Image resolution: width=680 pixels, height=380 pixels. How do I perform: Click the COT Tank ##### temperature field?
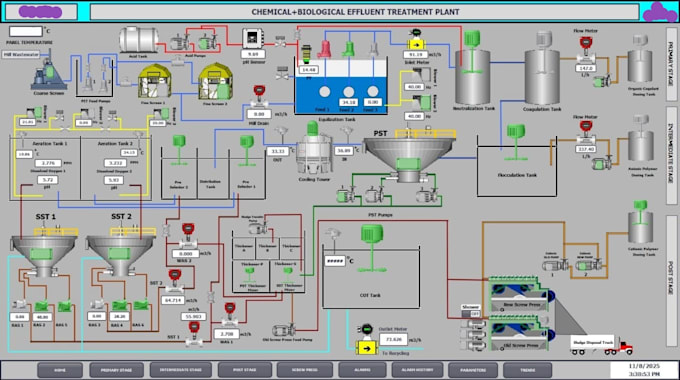[335, 261]
